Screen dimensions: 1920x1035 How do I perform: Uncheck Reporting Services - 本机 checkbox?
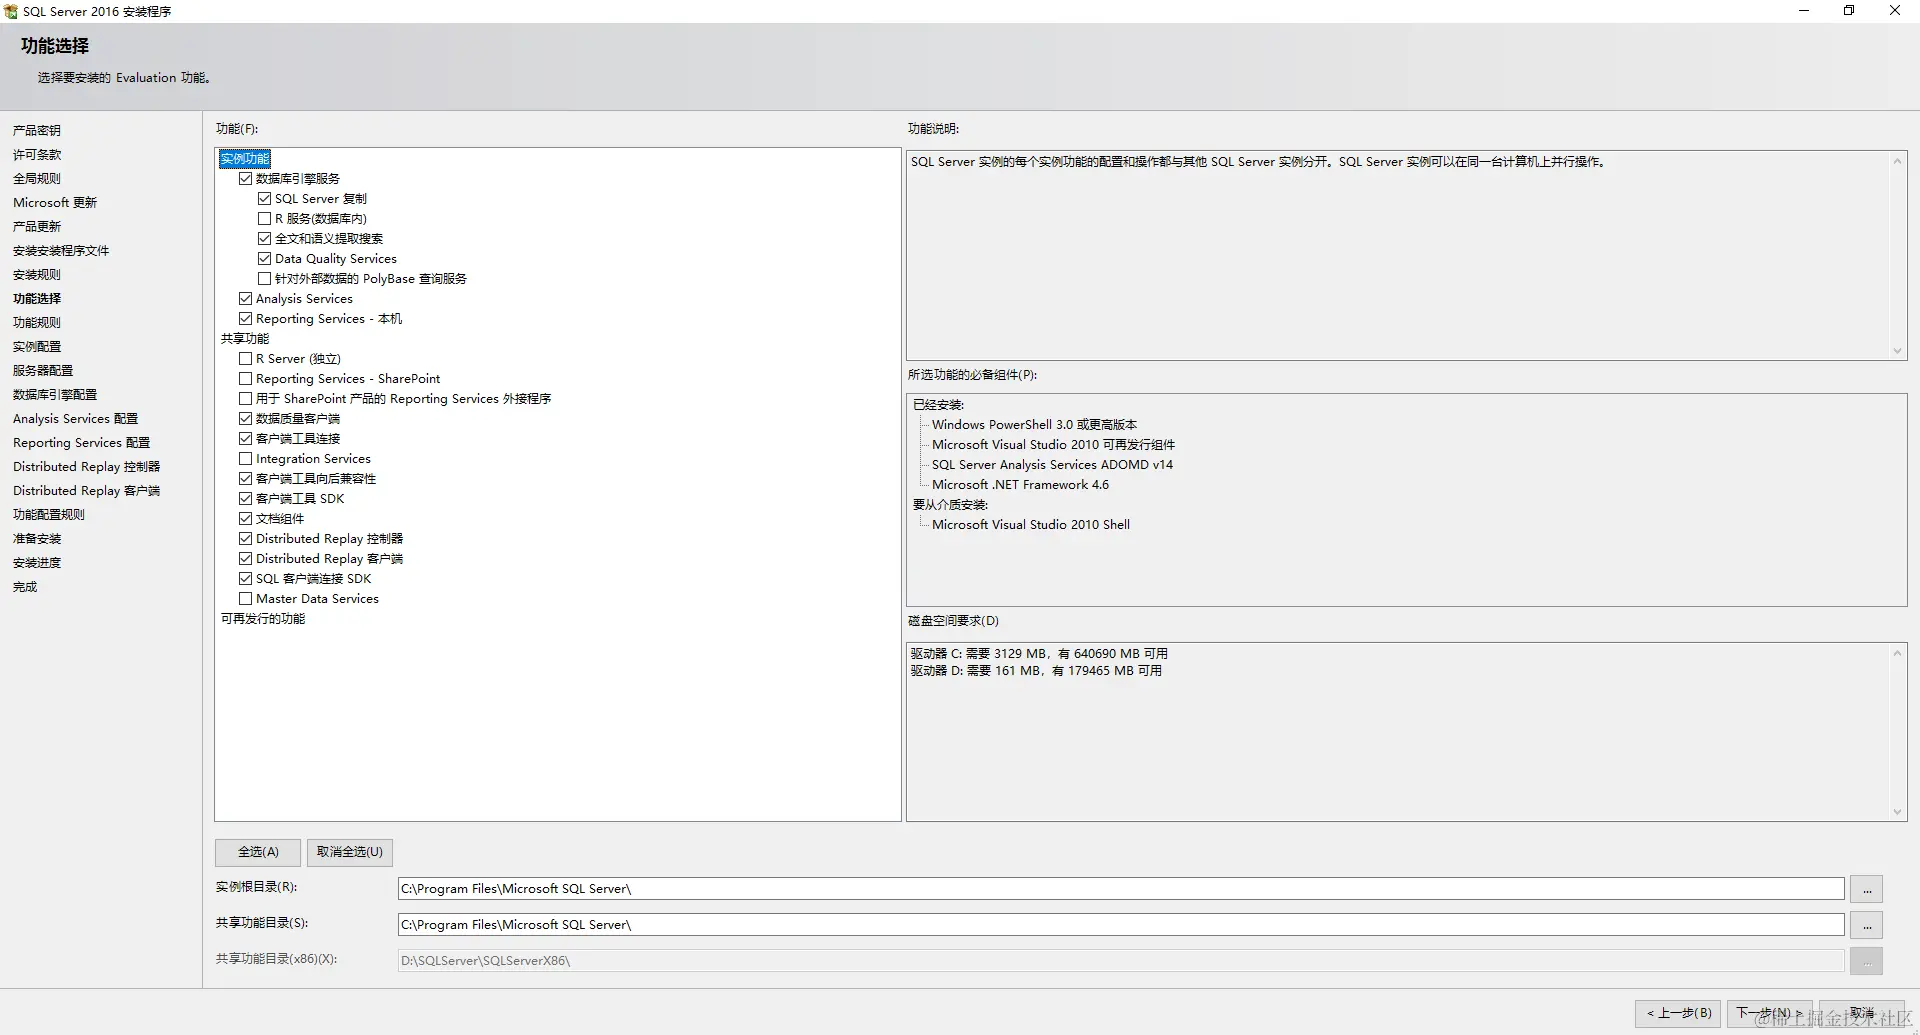point(245,319)
